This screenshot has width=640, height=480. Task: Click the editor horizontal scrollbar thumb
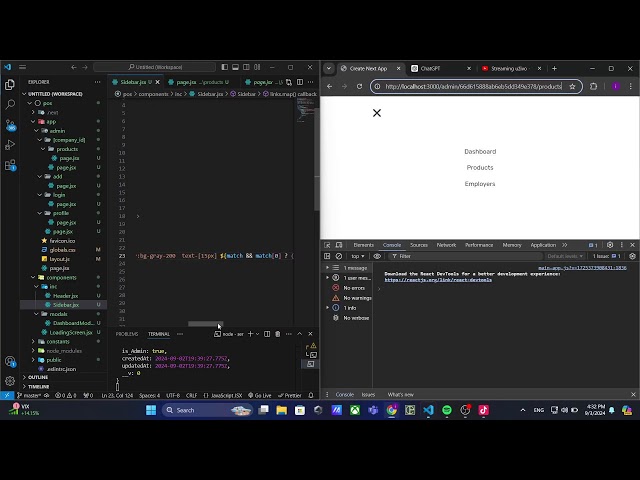point(205,324)
